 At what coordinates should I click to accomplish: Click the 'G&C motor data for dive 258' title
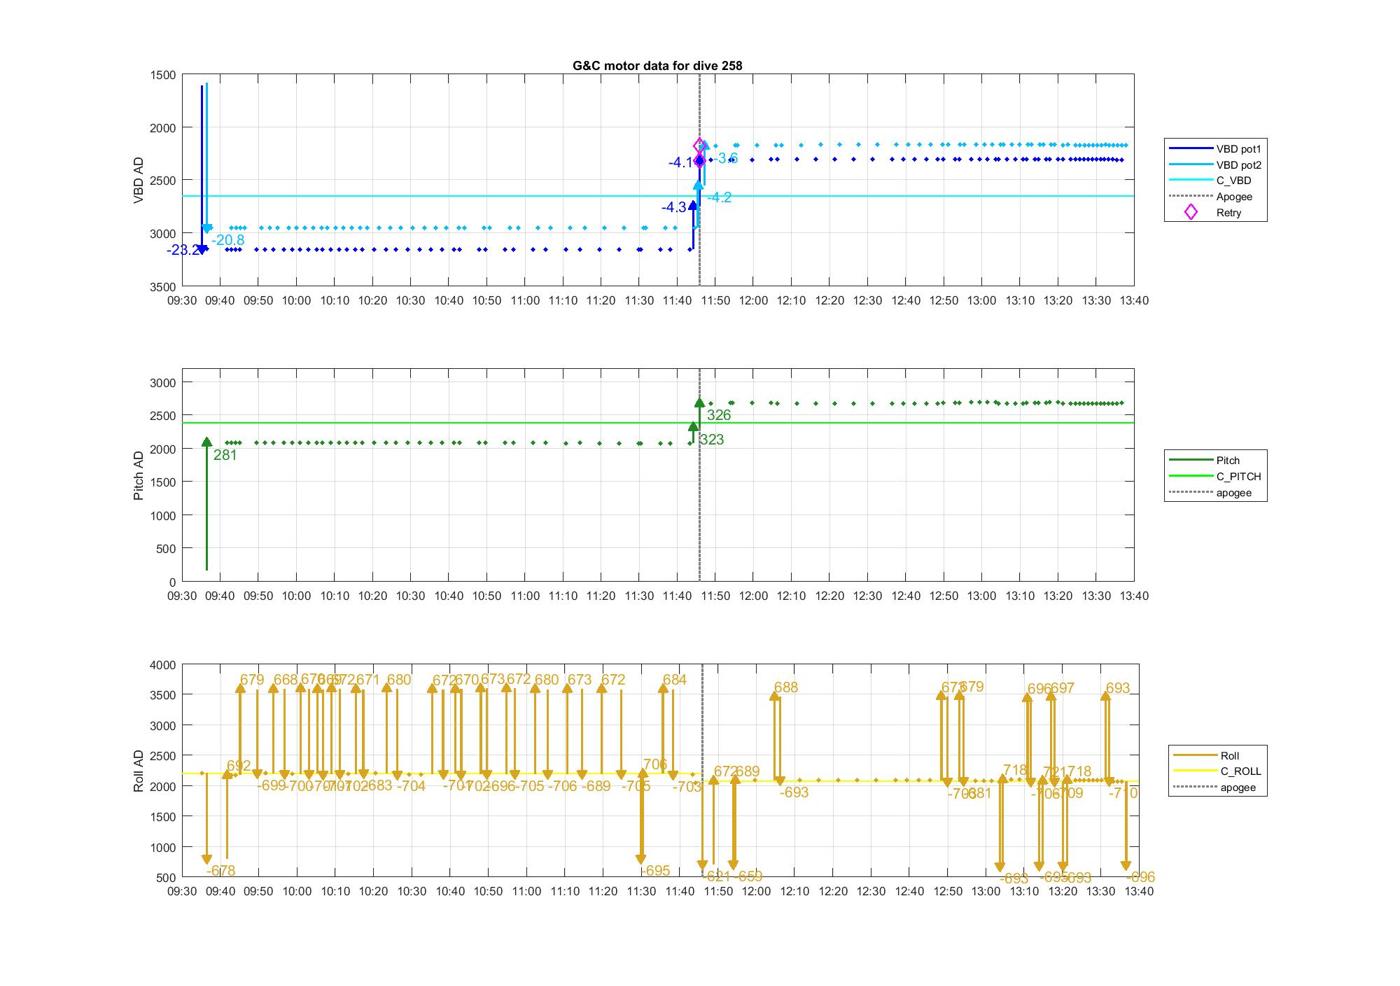point(657,65)
